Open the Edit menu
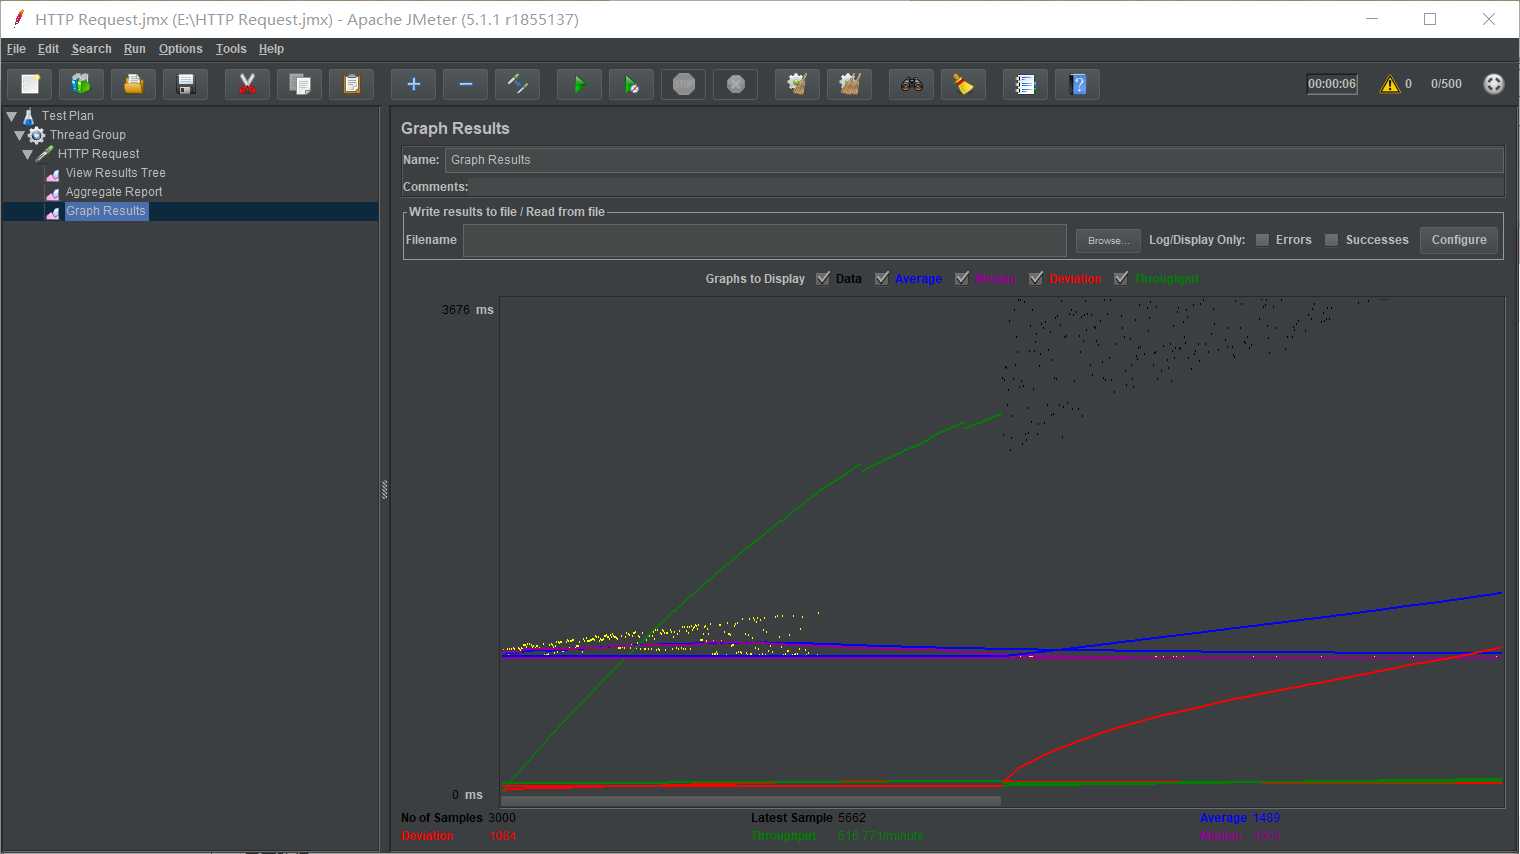1520x854 pixels. tap(48, 49)
